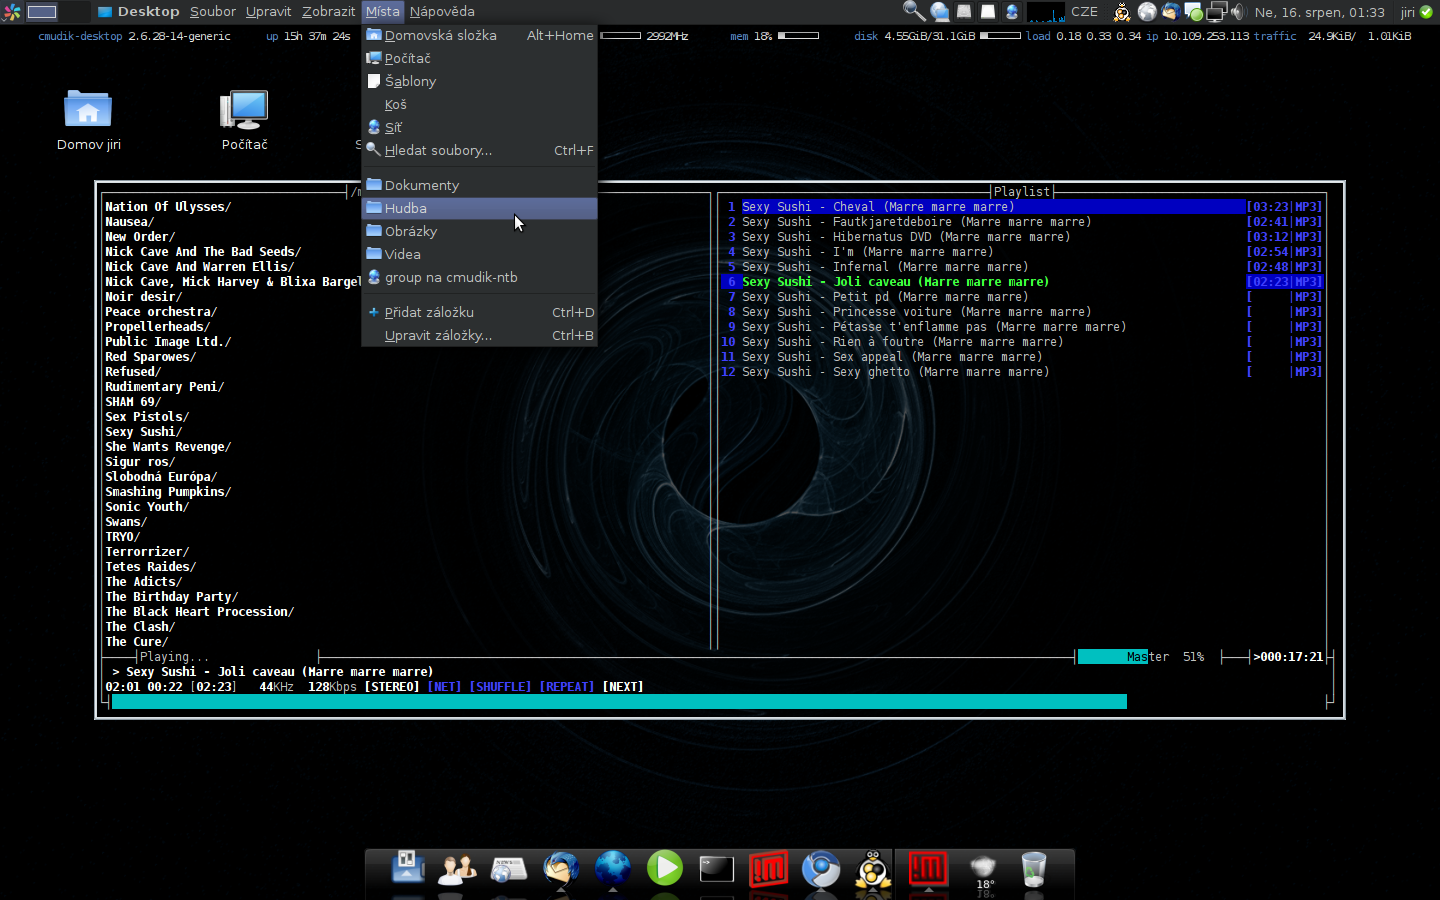Select Dokumenty from the Místa menu

(x=479, y=185)
